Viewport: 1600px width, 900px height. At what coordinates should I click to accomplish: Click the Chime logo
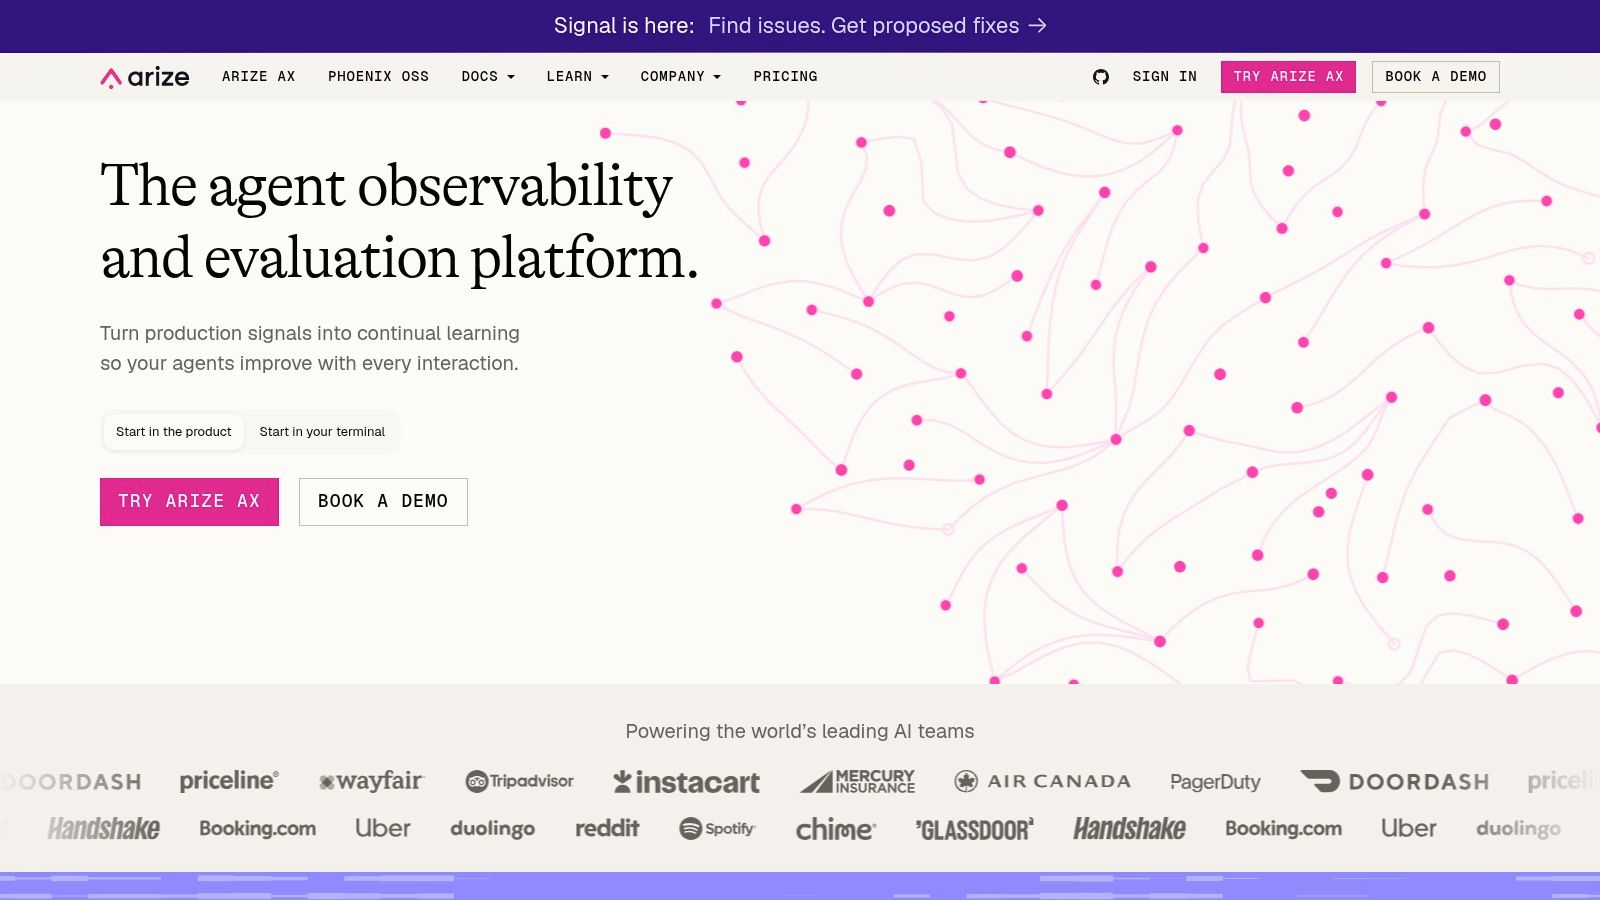pos(836,829)
